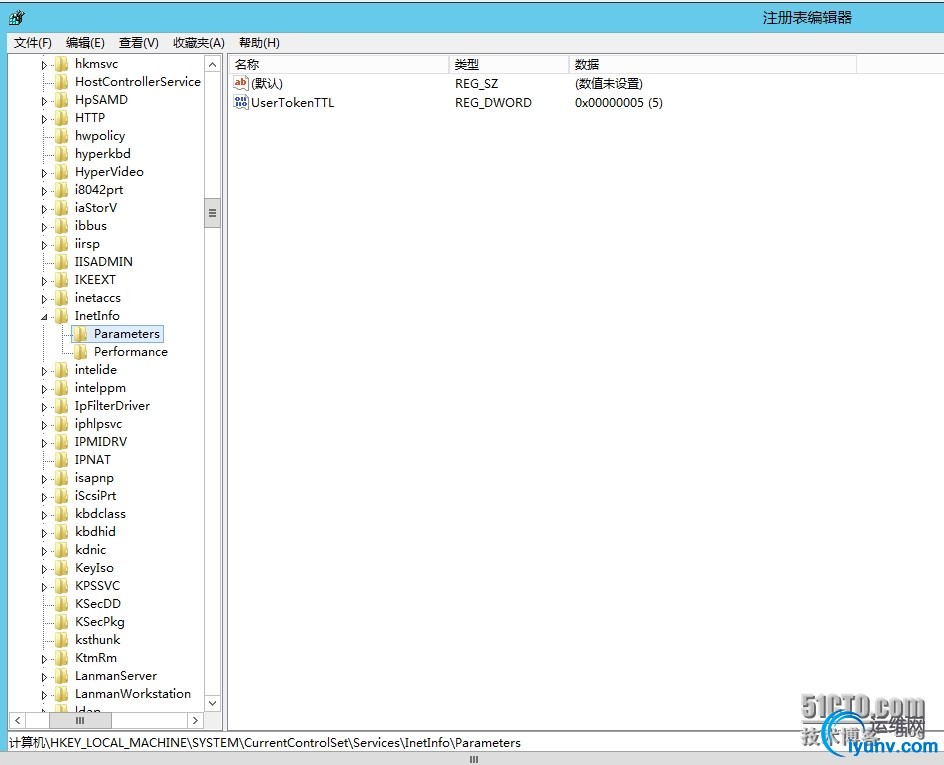
Task: Click the KSecPkg folder icon
Action: click(61, 622)
